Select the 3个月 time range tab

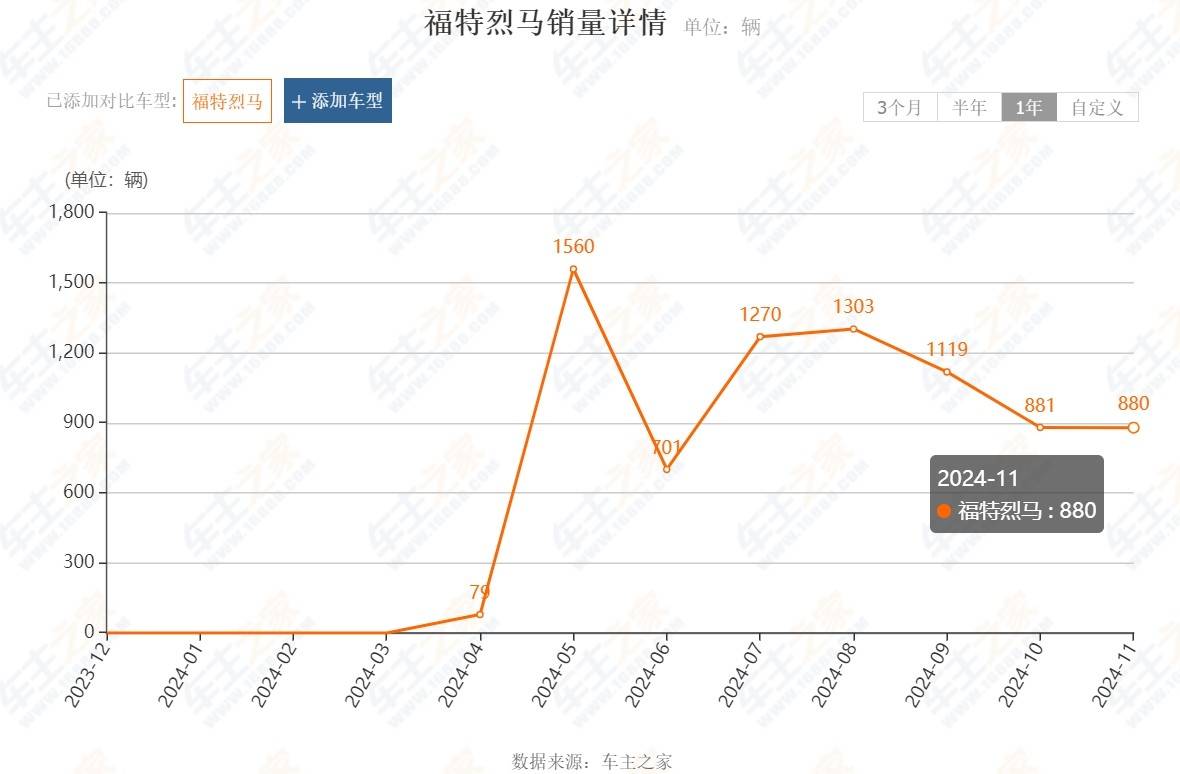(x=900, y=107)
